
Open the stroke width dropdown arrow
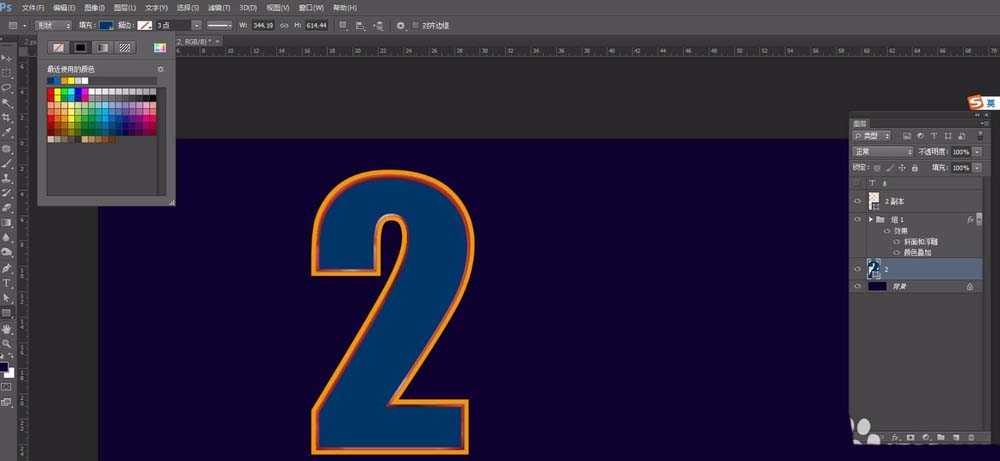pos(196,24)
